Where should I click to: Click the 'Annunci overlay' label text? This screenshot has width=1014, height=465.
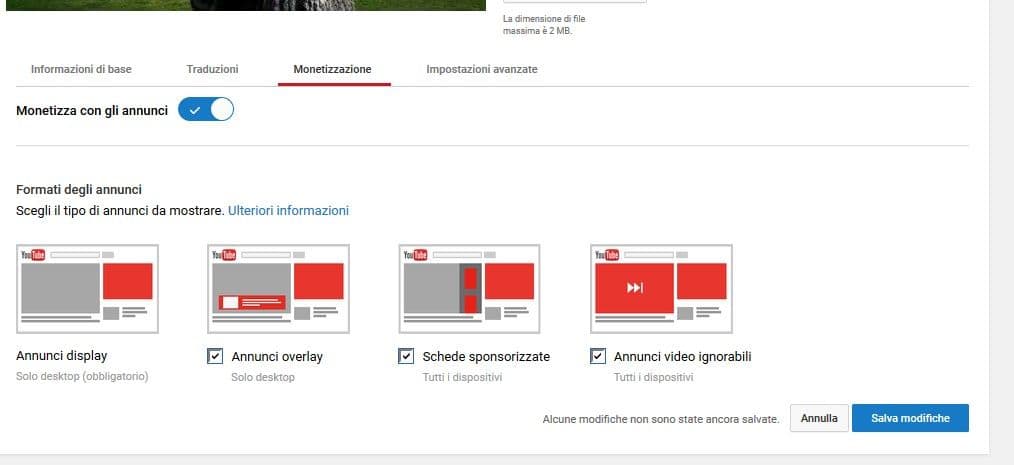tap(277, 356)
